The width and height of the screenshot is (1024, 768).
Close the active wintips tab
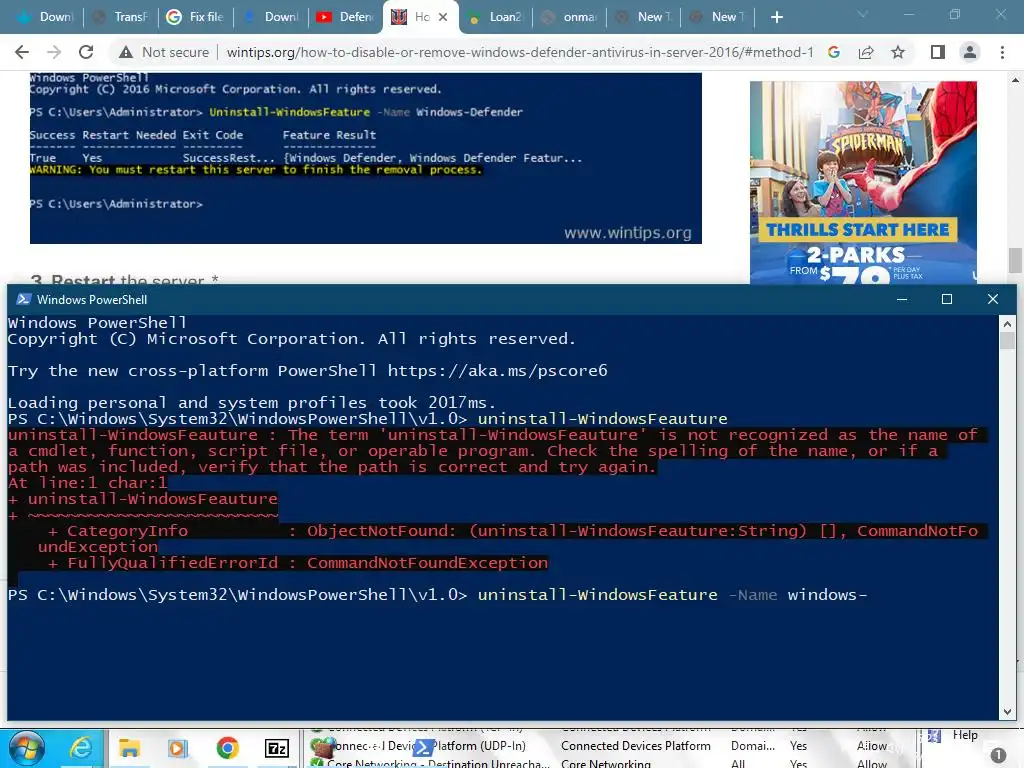[443, 17]
